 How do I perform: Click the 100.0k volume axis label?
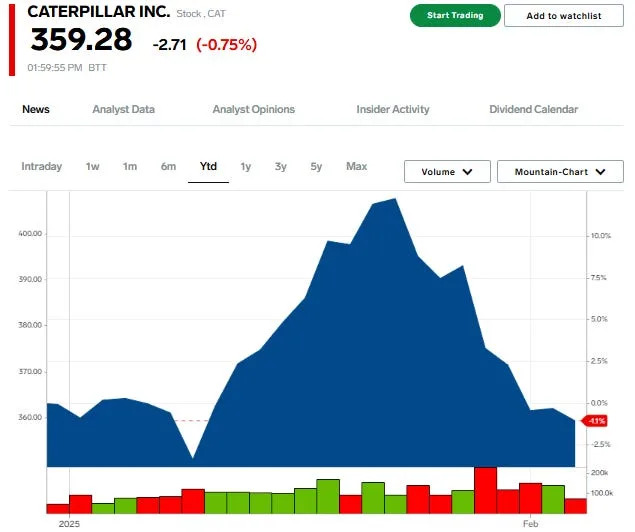tap(602, 493)
